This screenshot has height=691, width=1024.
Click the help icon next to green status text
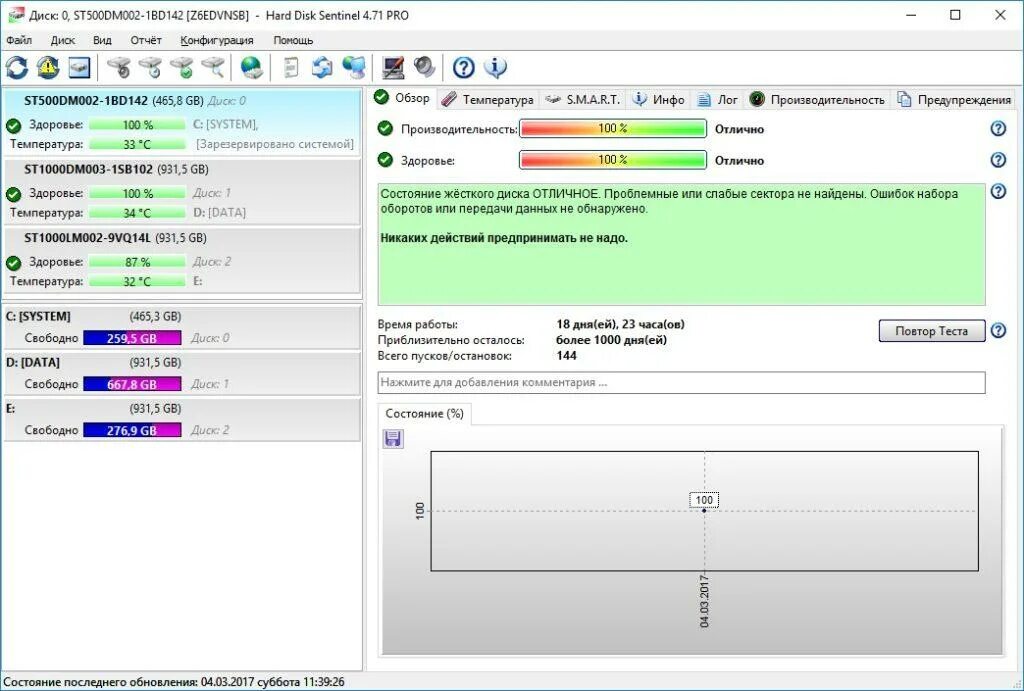[998, 191]
